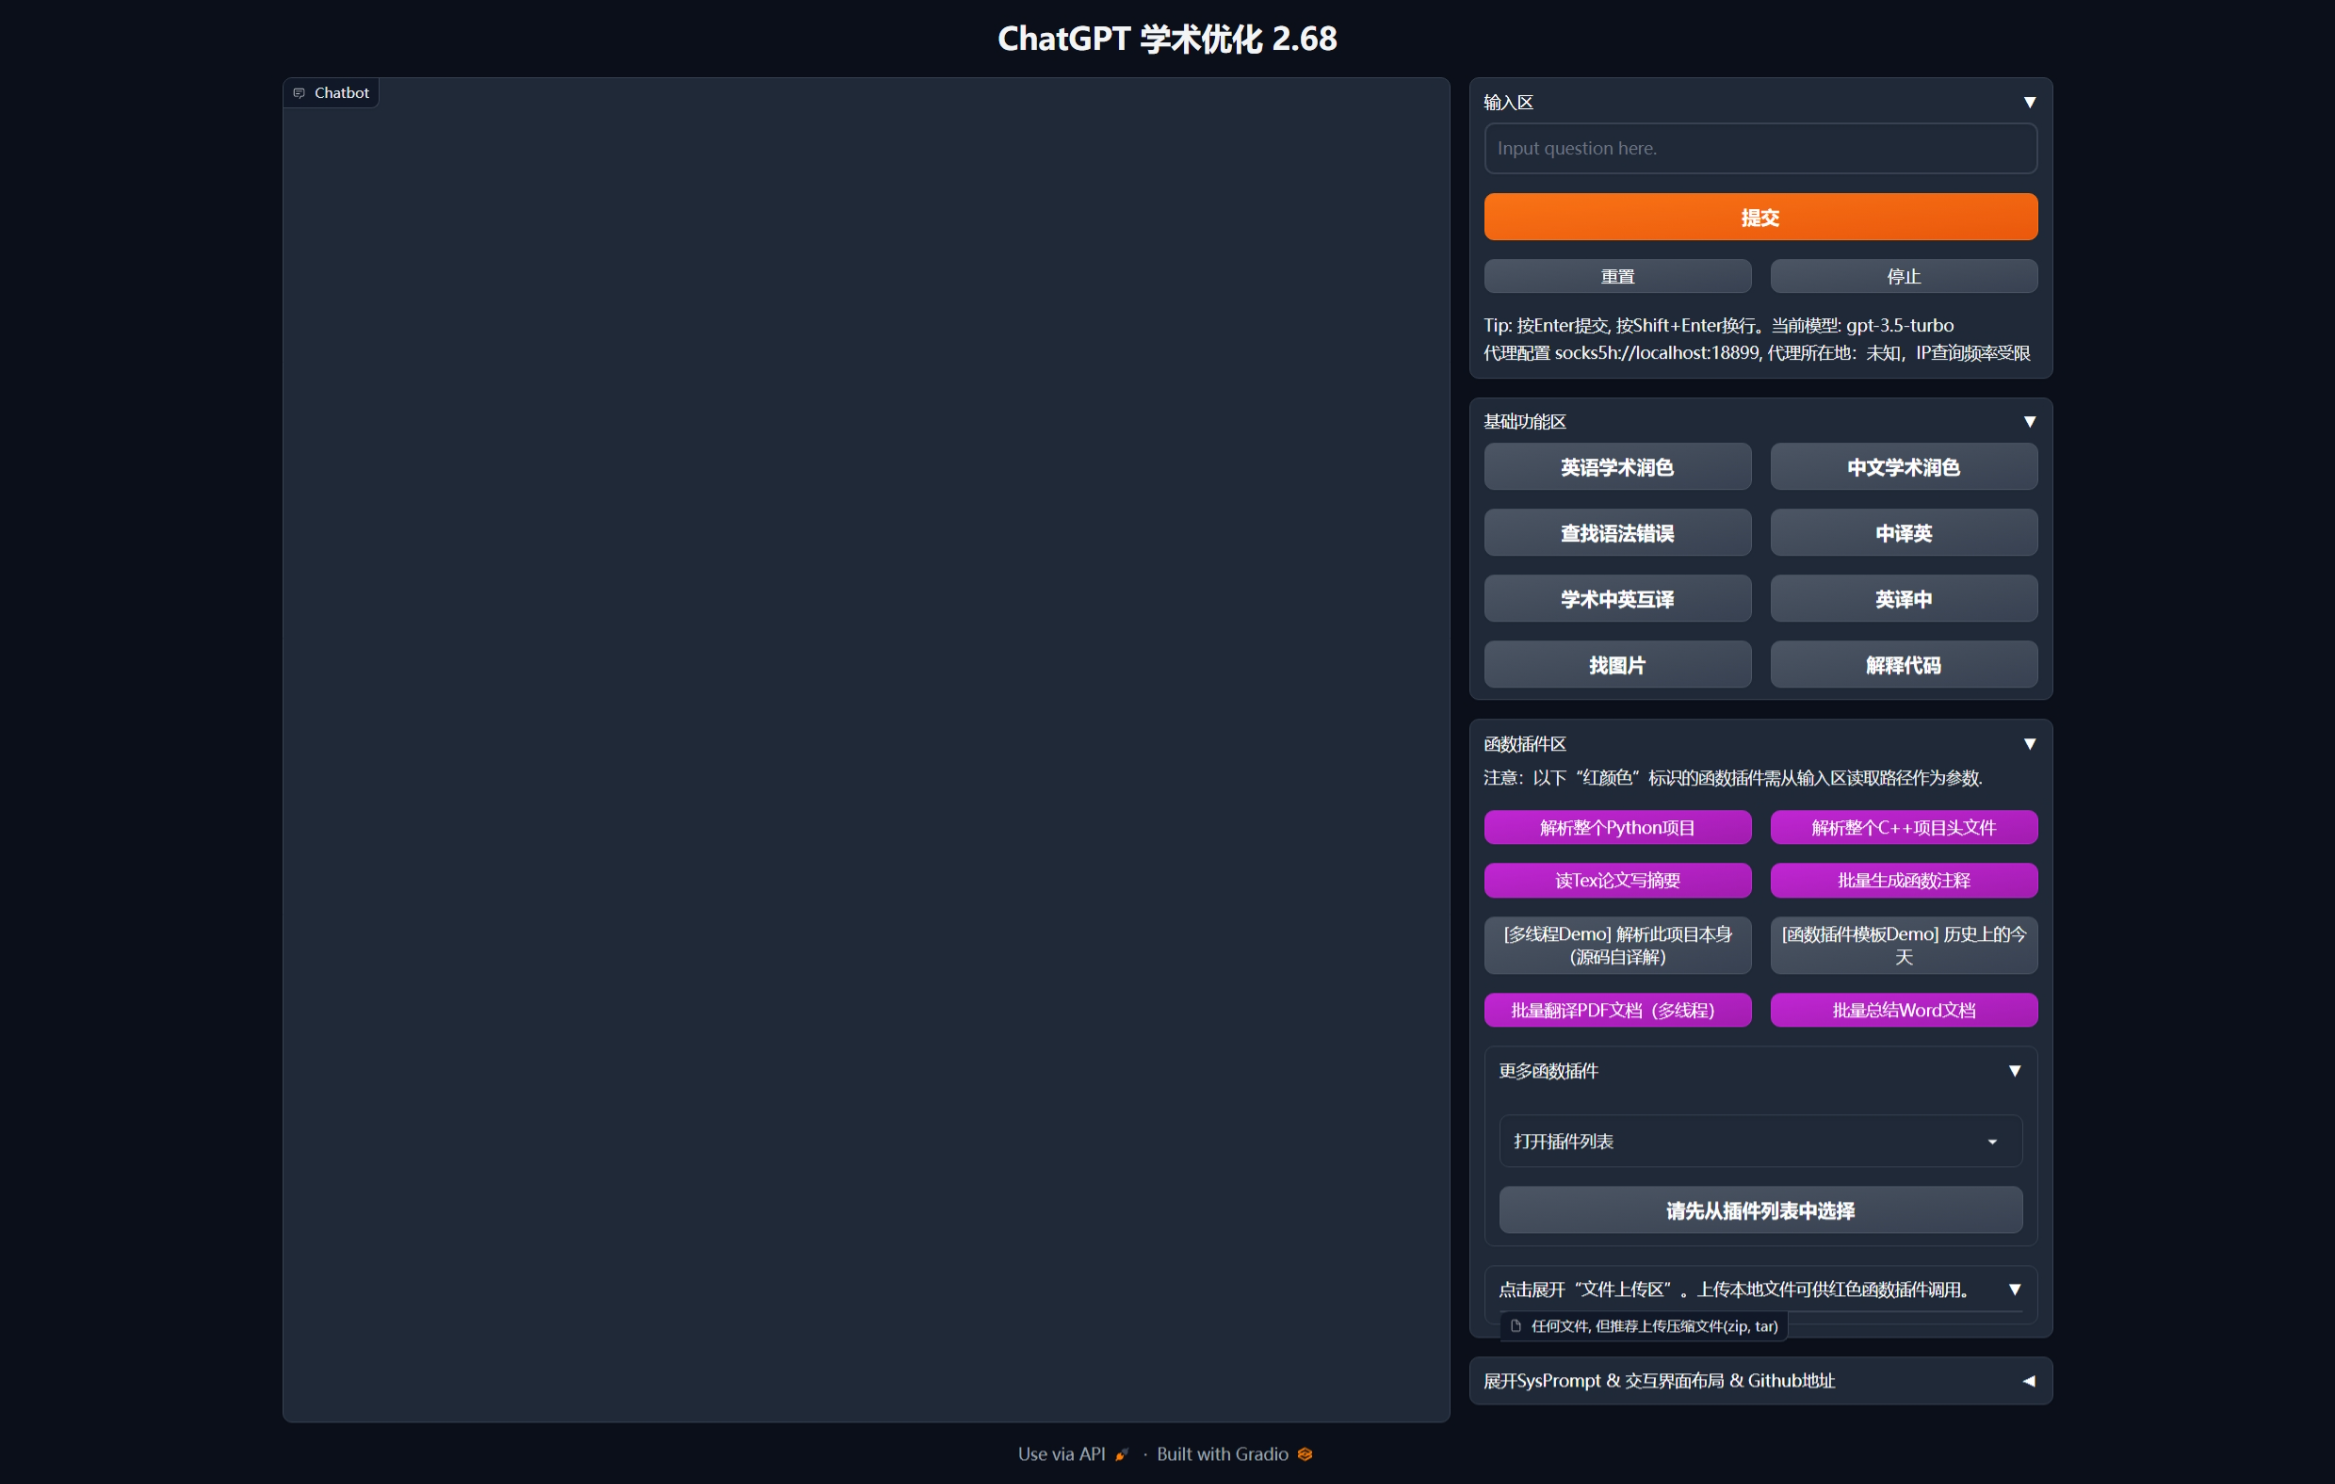Click the 代理配置 socks5h proxy text
The width and height of the screenshot is (2335, 1484).
pyautogui.click(x=1756, y=353)
